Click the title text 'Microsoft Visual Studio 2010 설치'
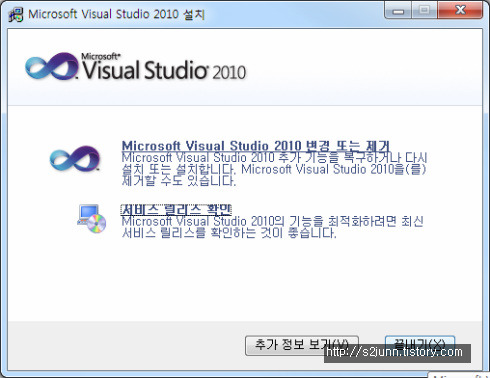This screenshot has width=490, height=378. (116, 14)
